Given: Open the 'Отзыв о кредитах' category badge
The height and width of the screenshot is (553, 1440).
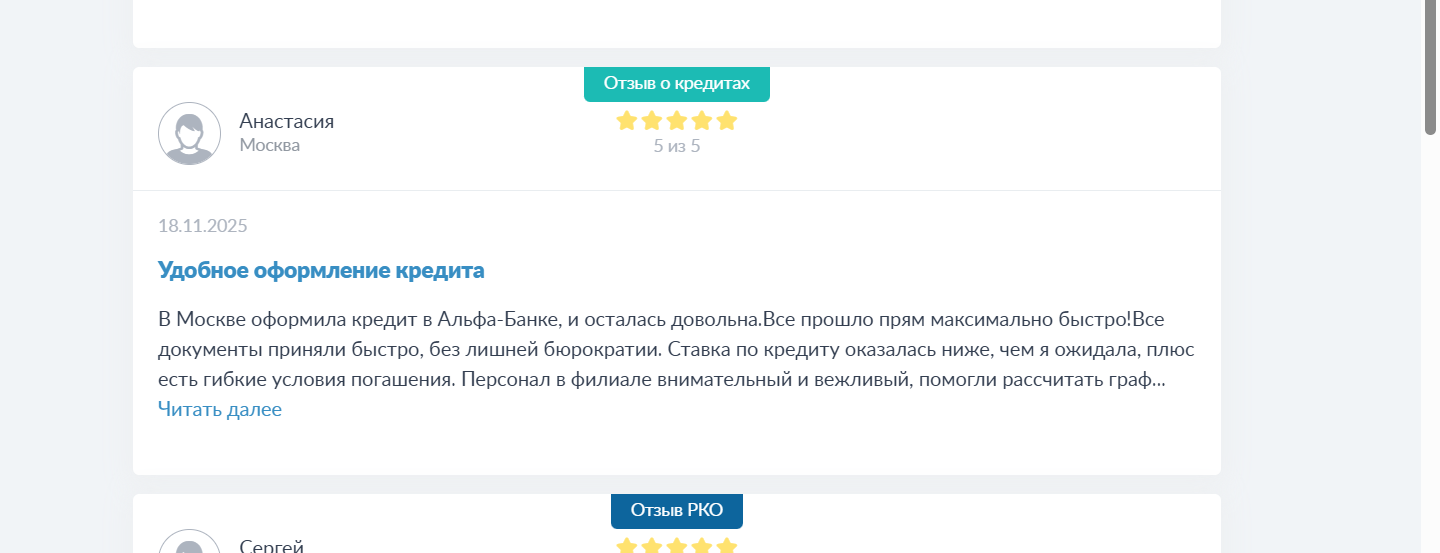Looking at the screenshot, I should click(676, 84).
